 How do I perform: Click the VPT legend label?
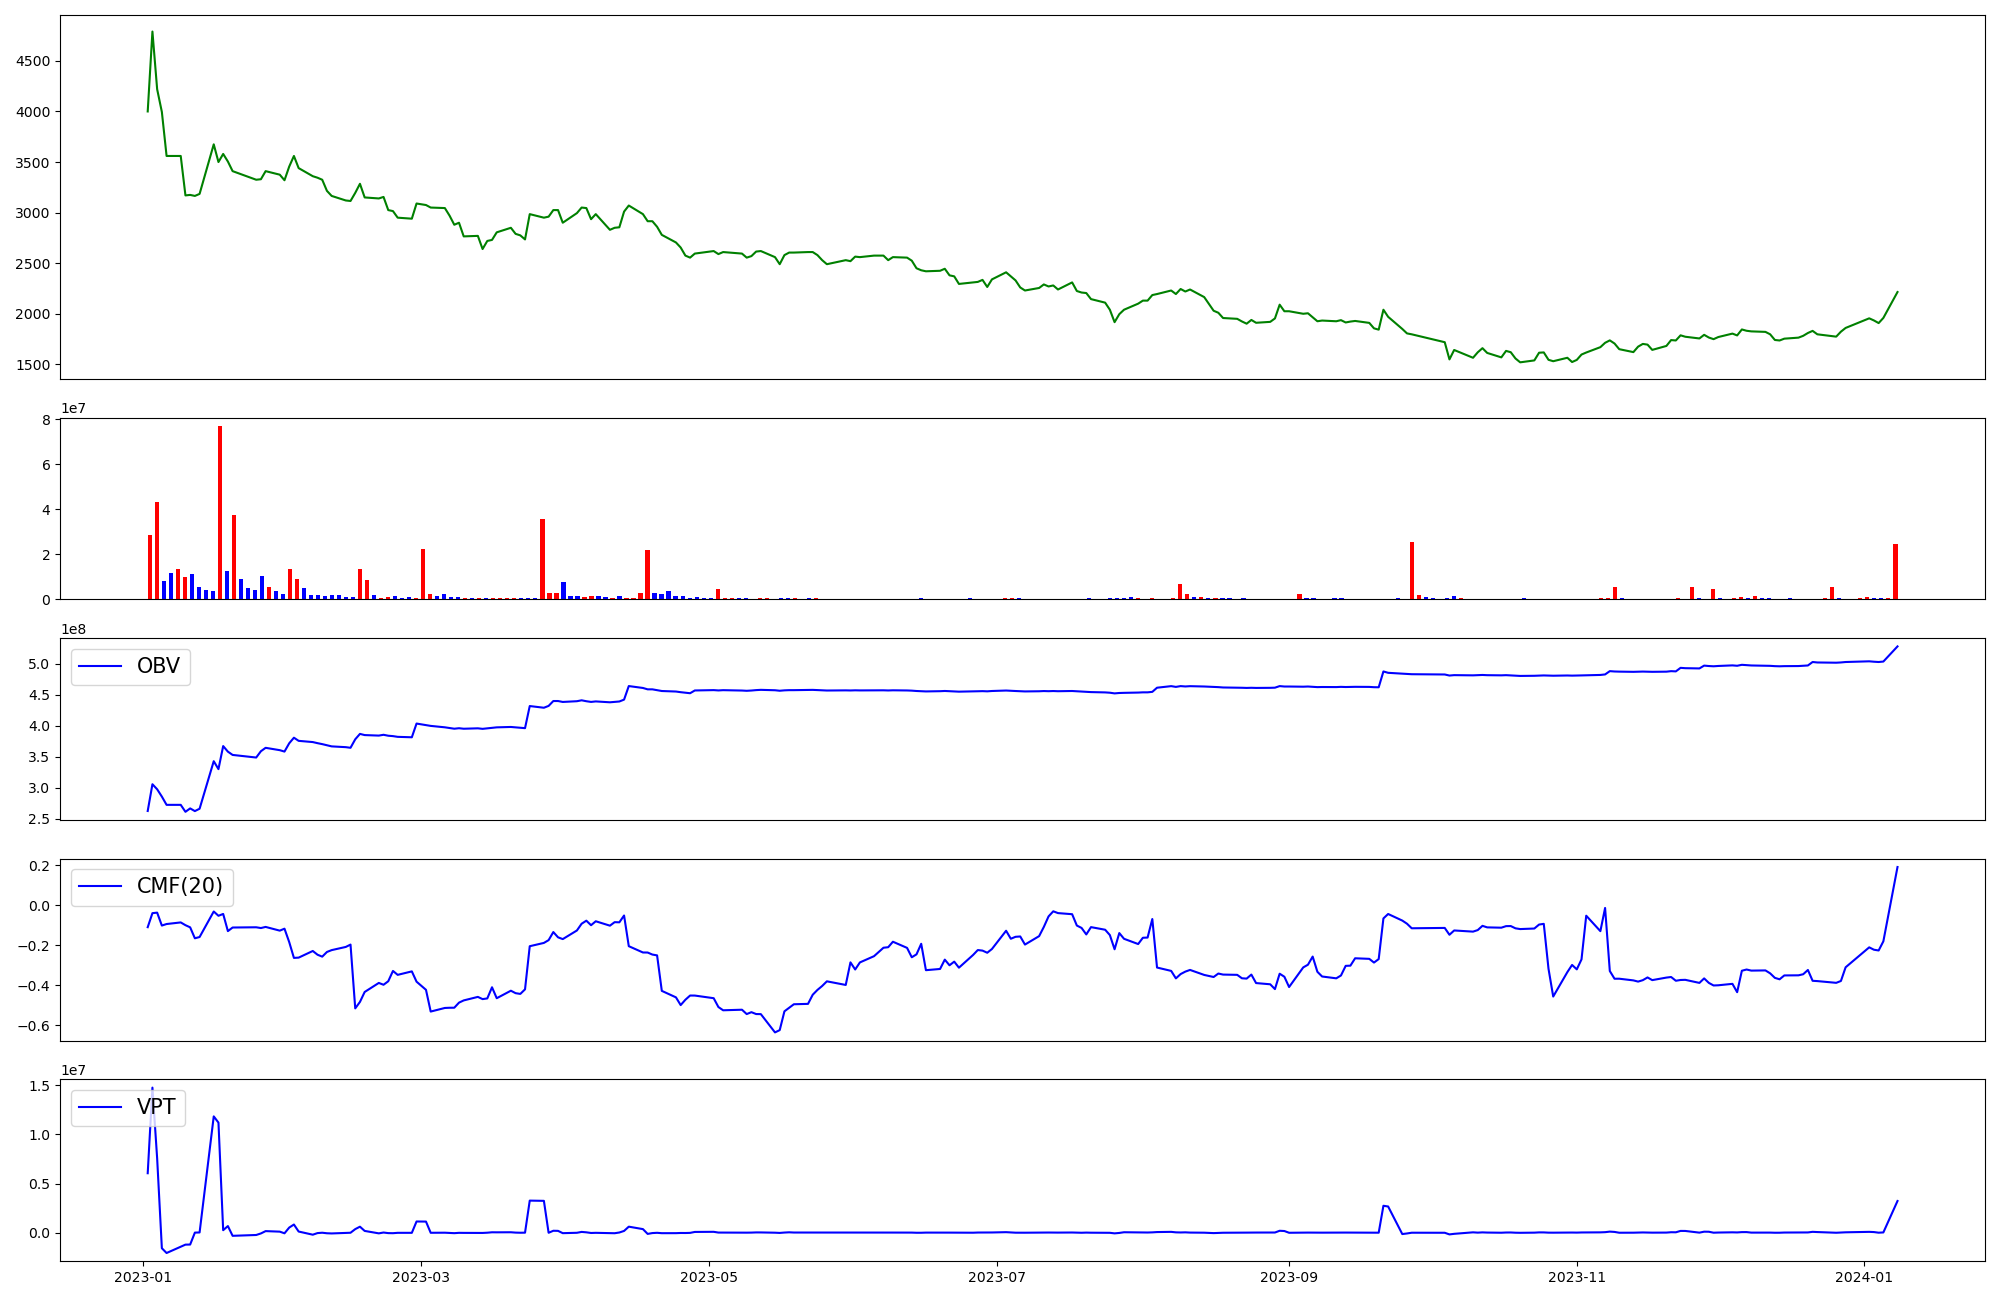point(156,1106)
